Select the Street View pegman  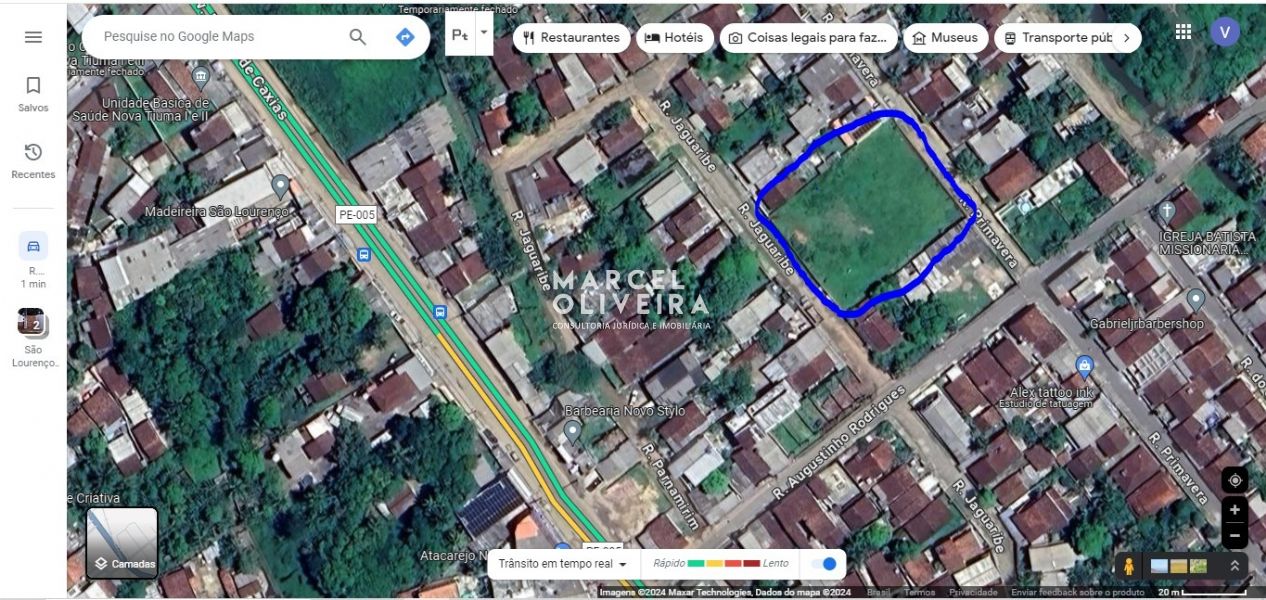coord(1129,566)
